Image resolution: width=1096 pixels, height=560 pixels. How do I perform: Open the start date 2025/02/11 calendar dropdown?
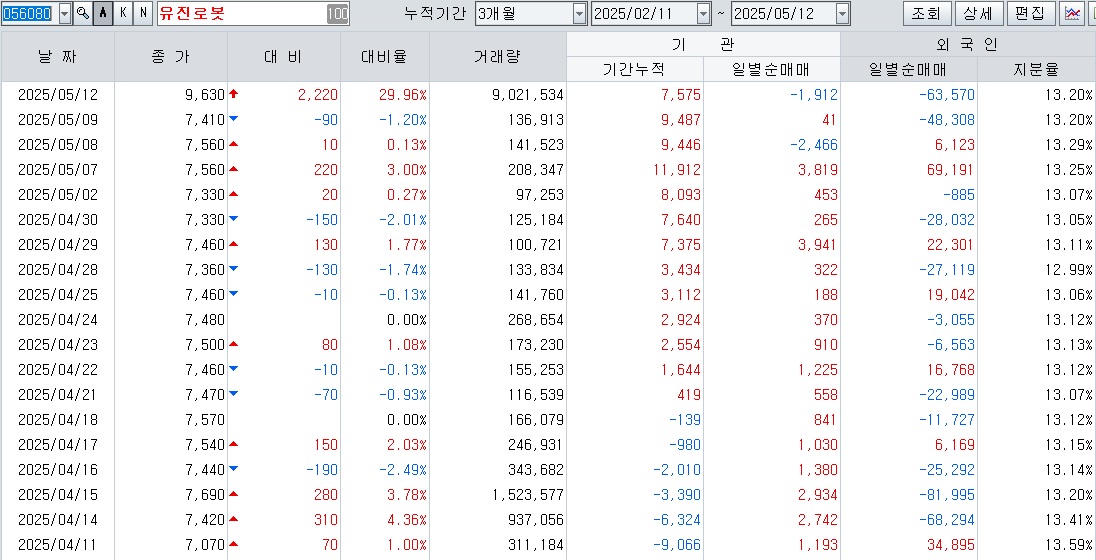pos(703,13)
